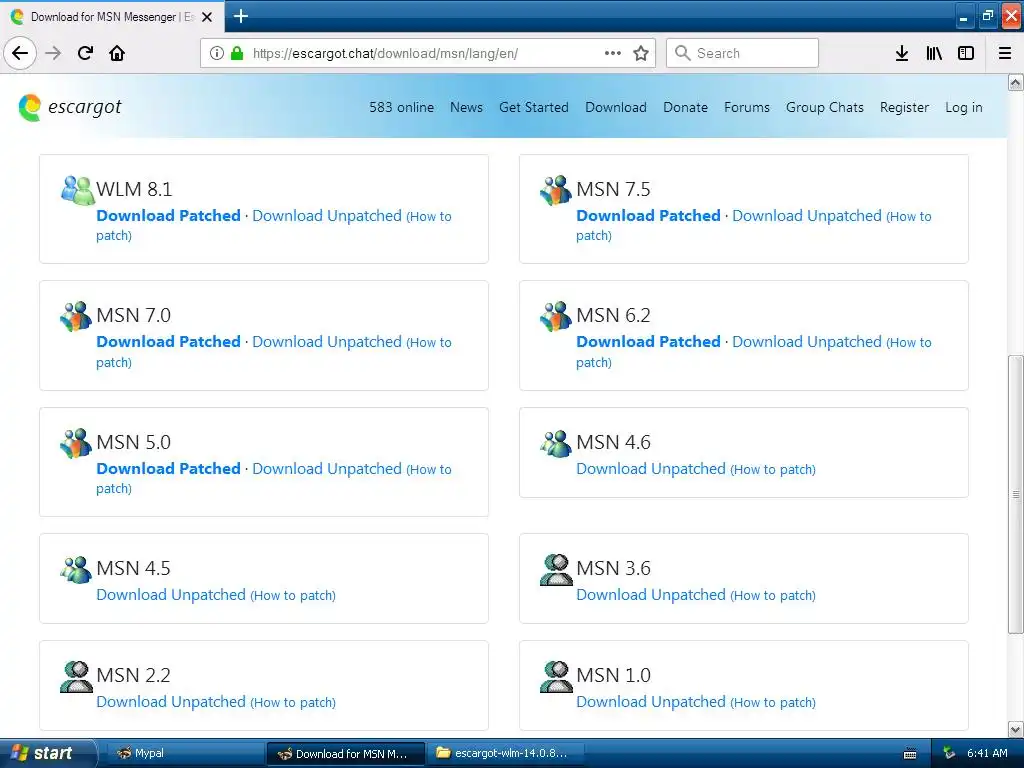This screenshot has height=768, width=1024.
Task: Click the MSN 1.0 person icon
Action: 556,677
